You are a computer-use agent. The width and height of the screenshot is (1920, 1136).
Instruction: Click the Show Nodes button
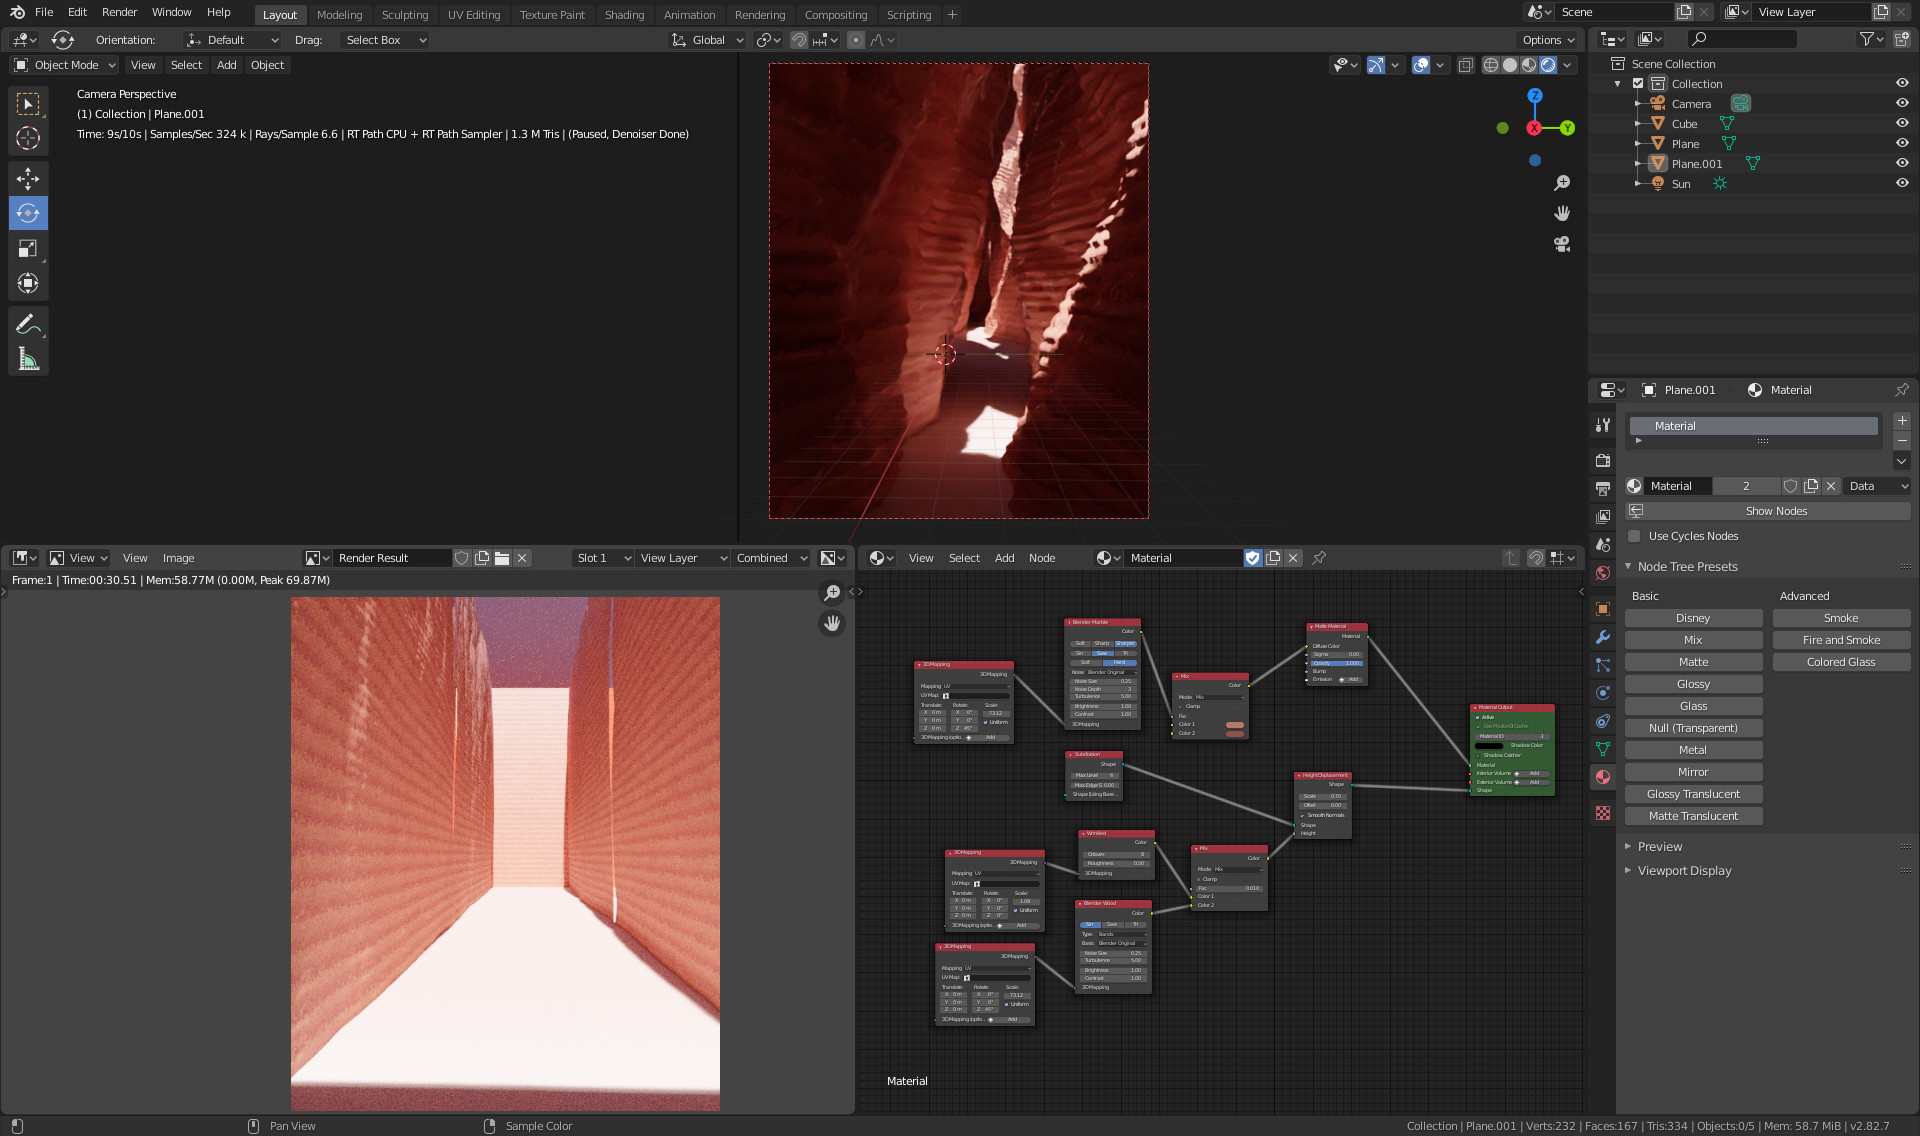(x=1775, y=511)
